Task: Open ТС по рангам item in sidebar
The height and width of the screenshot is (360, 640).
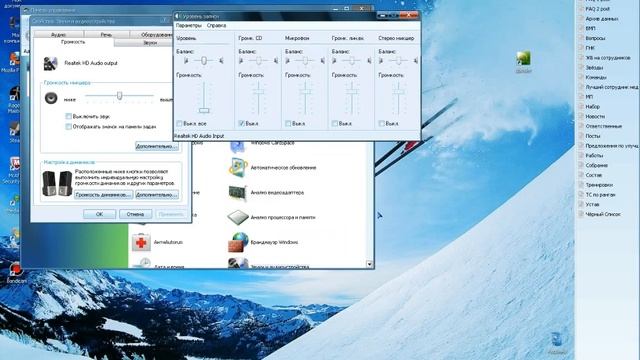Action: 600,195
